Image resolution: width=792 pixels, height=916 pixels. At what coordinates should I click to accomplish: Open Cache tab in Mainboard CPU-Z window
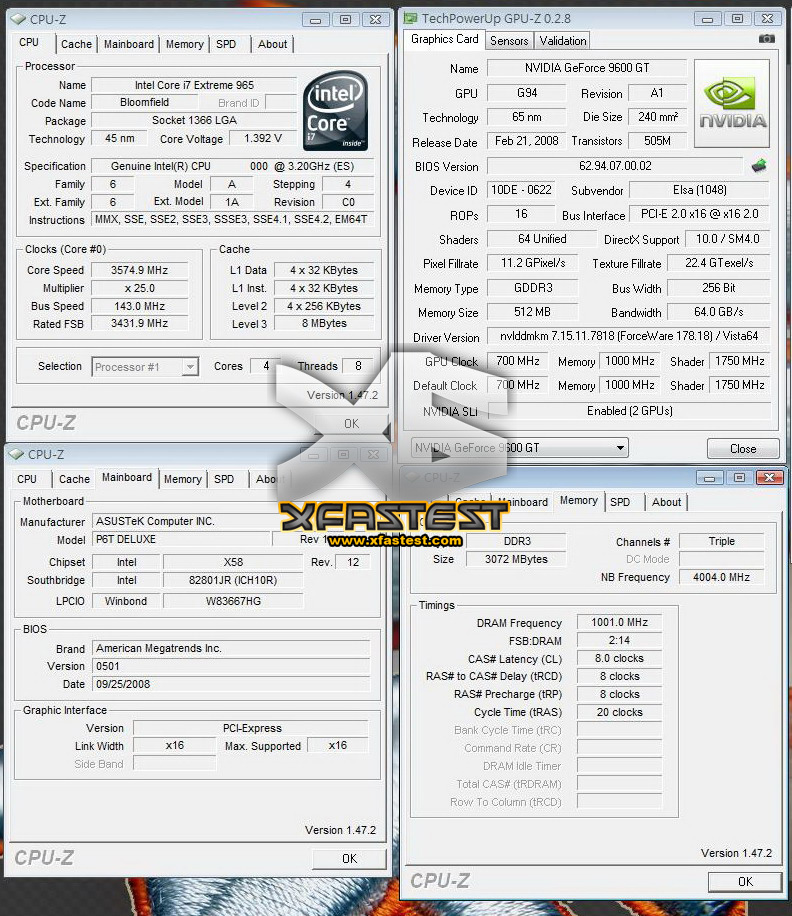click(74, 479)
